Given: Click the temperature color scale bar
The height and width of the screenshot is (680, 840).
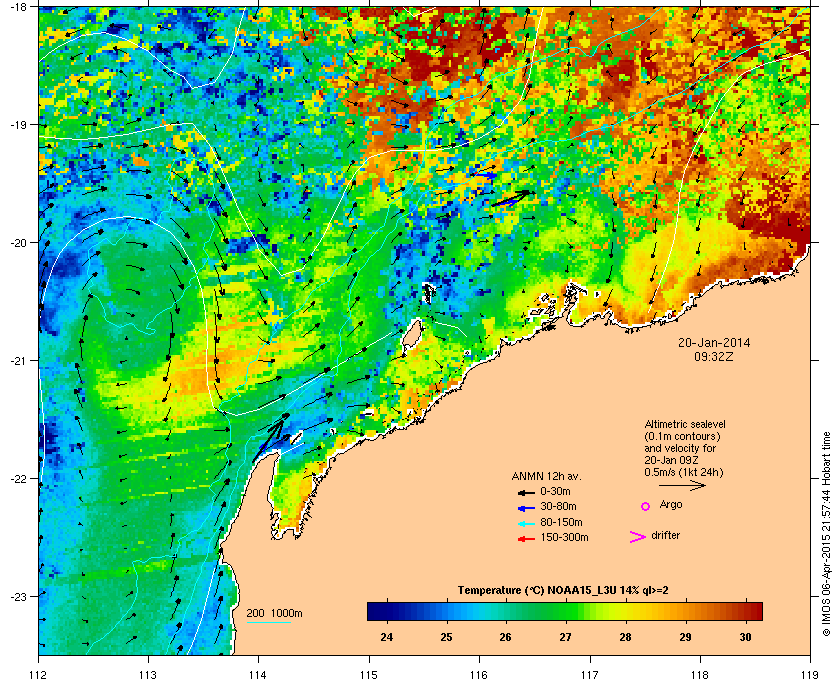Looking at the screenshot, I should click(565, 611).
